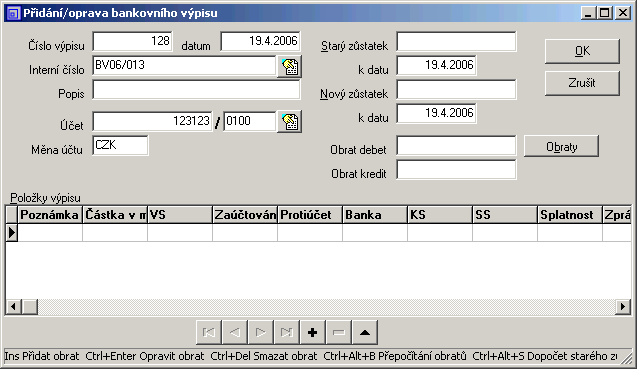This screenshot has height=369, width=637.
Task: Confirm with the OK button
Action: click(x=582, y=51)
